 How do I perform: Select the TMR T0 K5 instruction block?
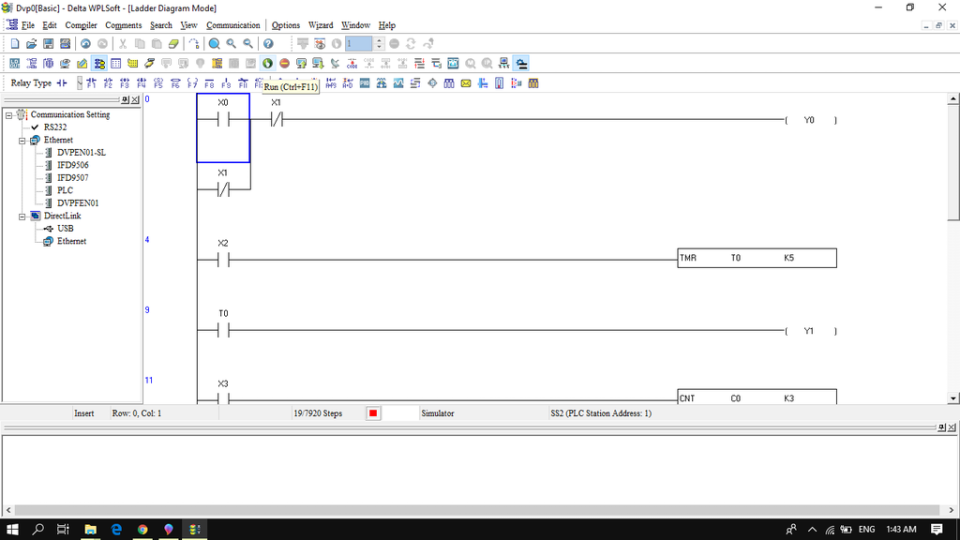pyautogui.click(x=757, y=258)
